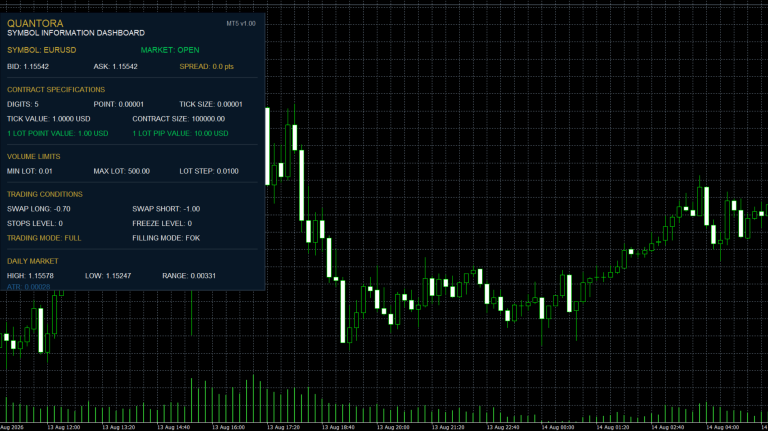Click the MT5 v1.00 version label
768x431 pixels.
pyautogui.click(x=241, y=24)
